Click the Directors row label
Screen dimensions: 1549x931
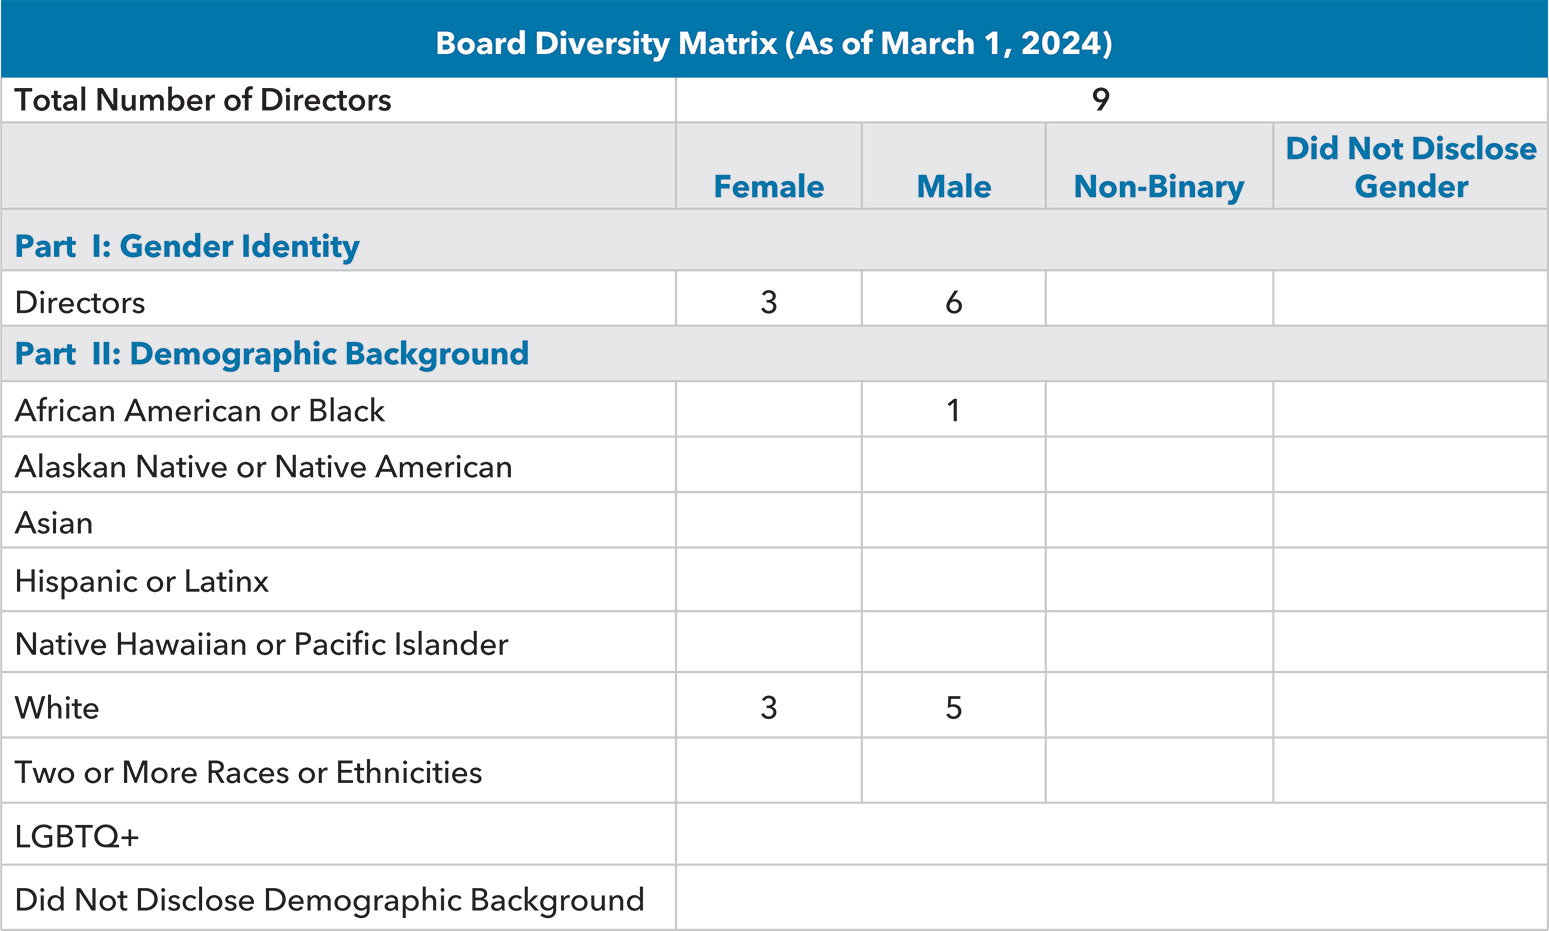80,302
